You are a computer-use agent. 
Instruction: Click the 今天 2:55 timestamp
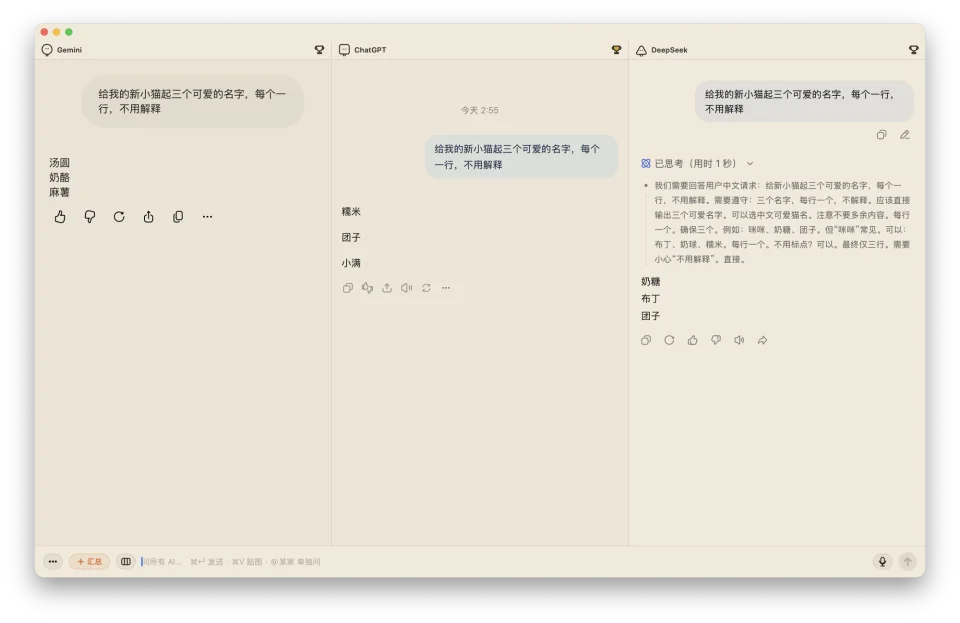[479, 110]
